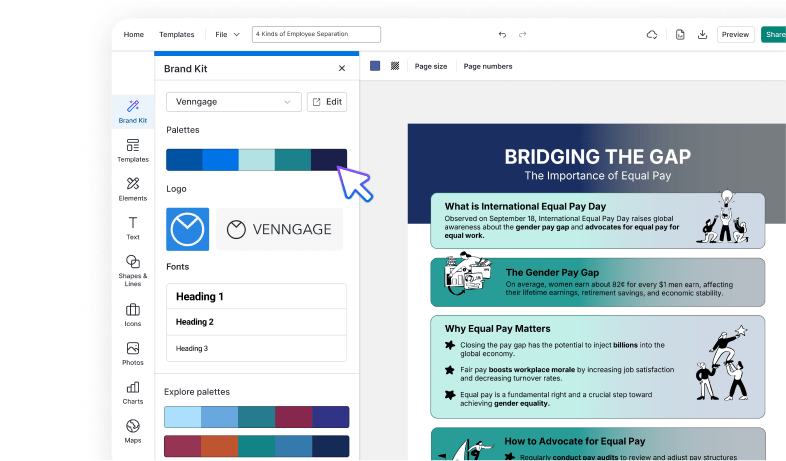Click the undo arrow icon
The height and width of the screenshot is (461, 786).
click(502, 35)
